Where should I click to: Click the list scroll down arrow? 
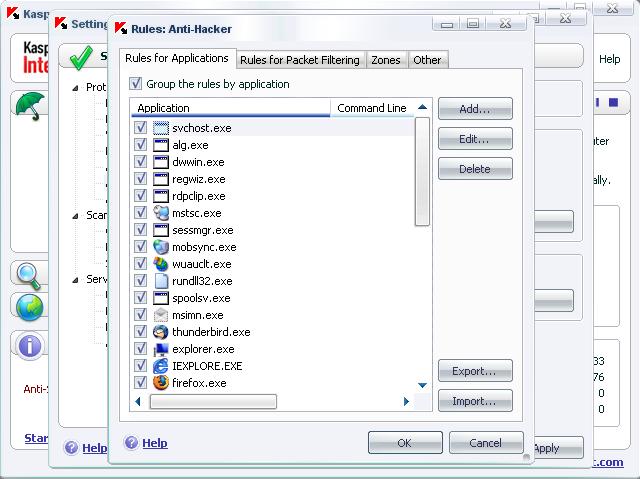click(x=422, y=385)
